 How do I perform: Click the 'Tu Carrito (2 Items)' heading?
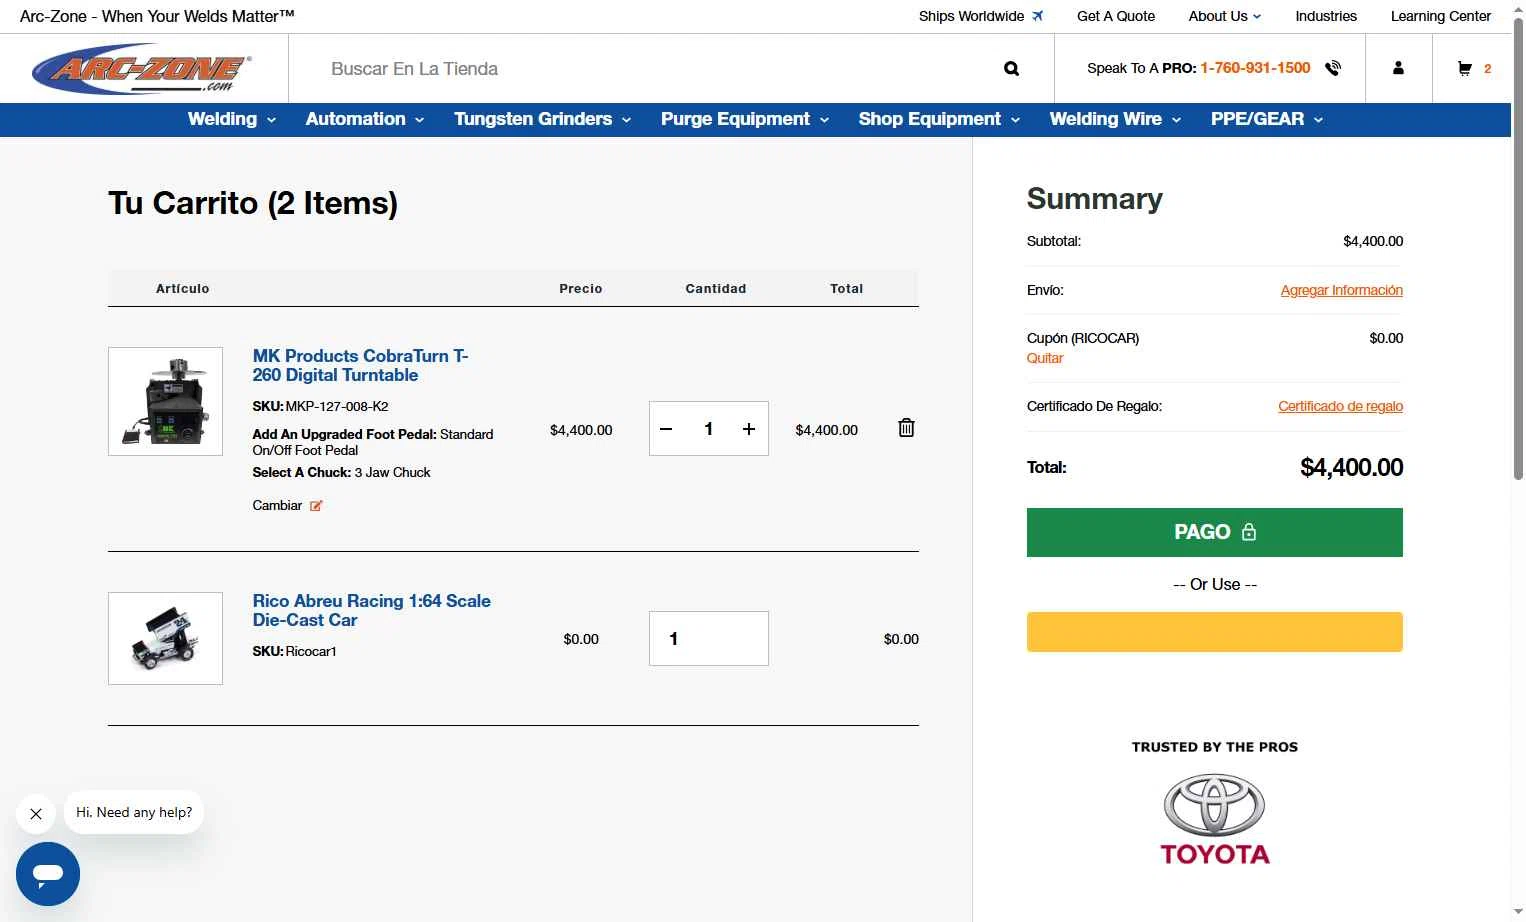253,203
